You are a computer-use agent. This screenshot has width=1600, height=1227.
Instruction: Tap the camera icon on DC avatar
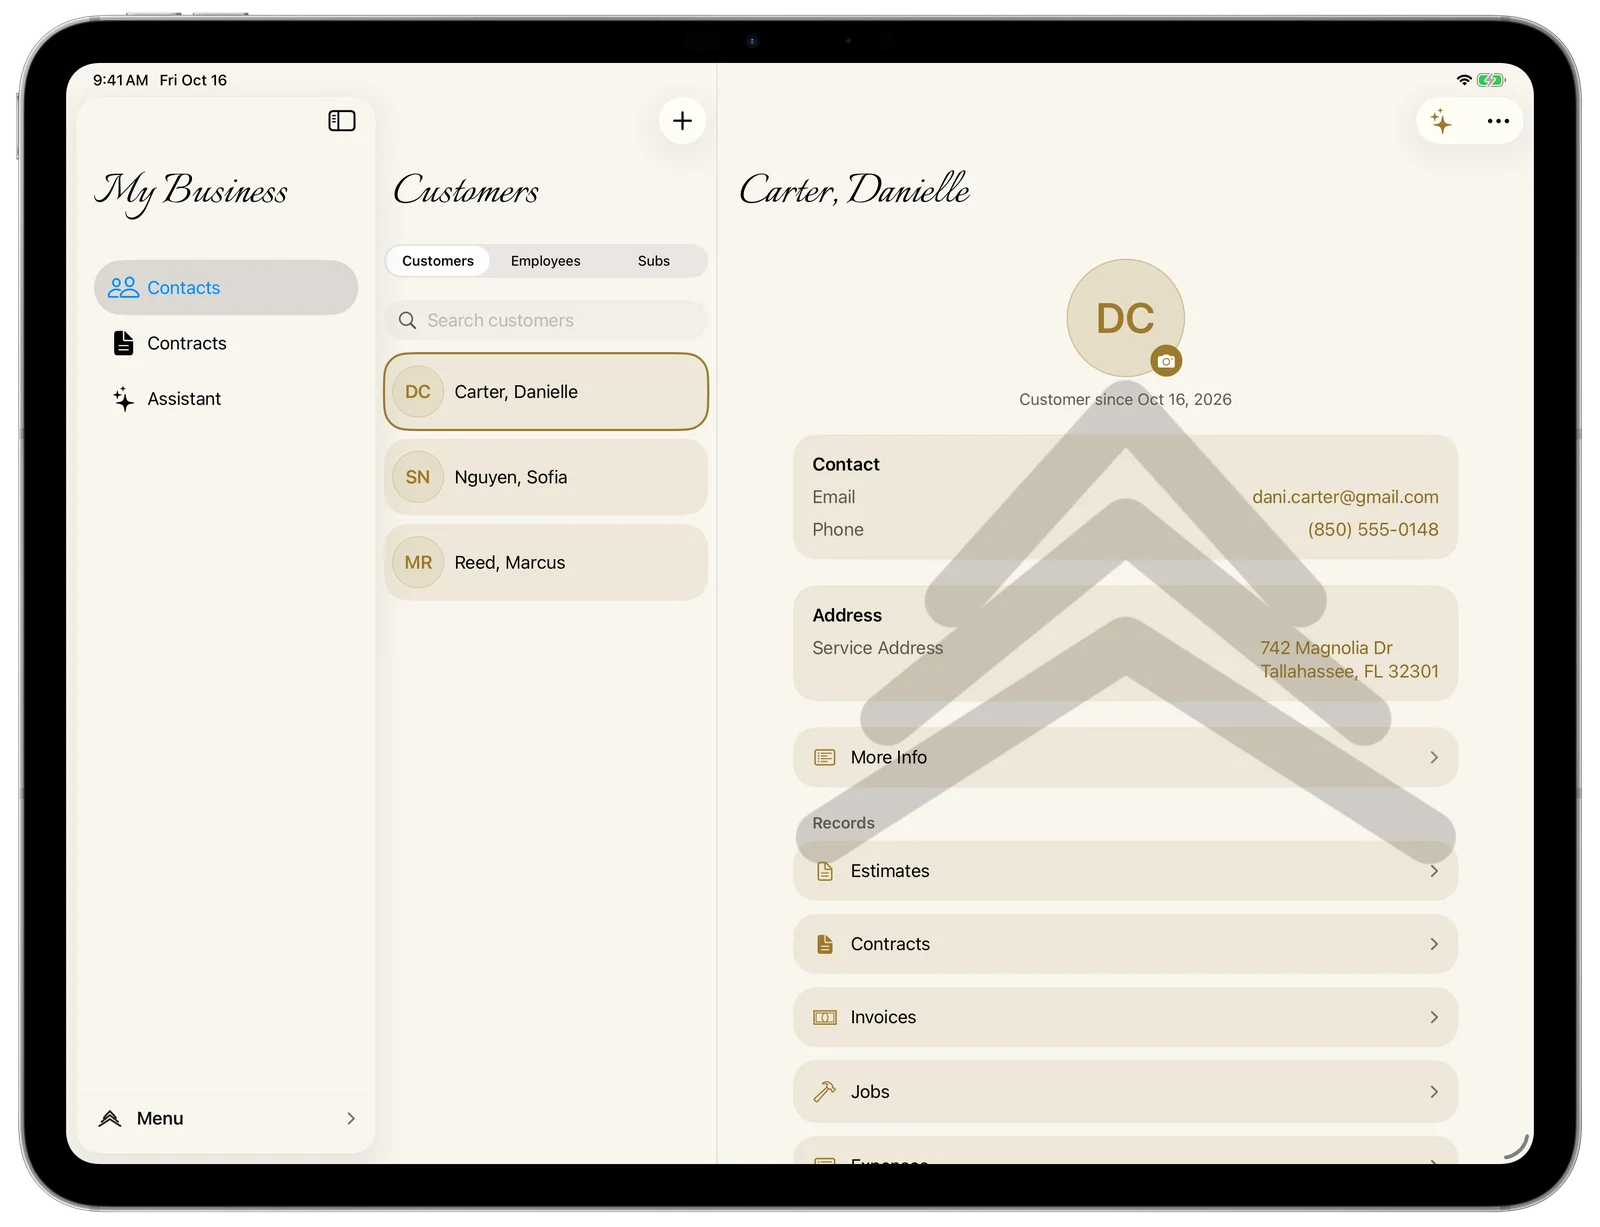(1166, 361)
